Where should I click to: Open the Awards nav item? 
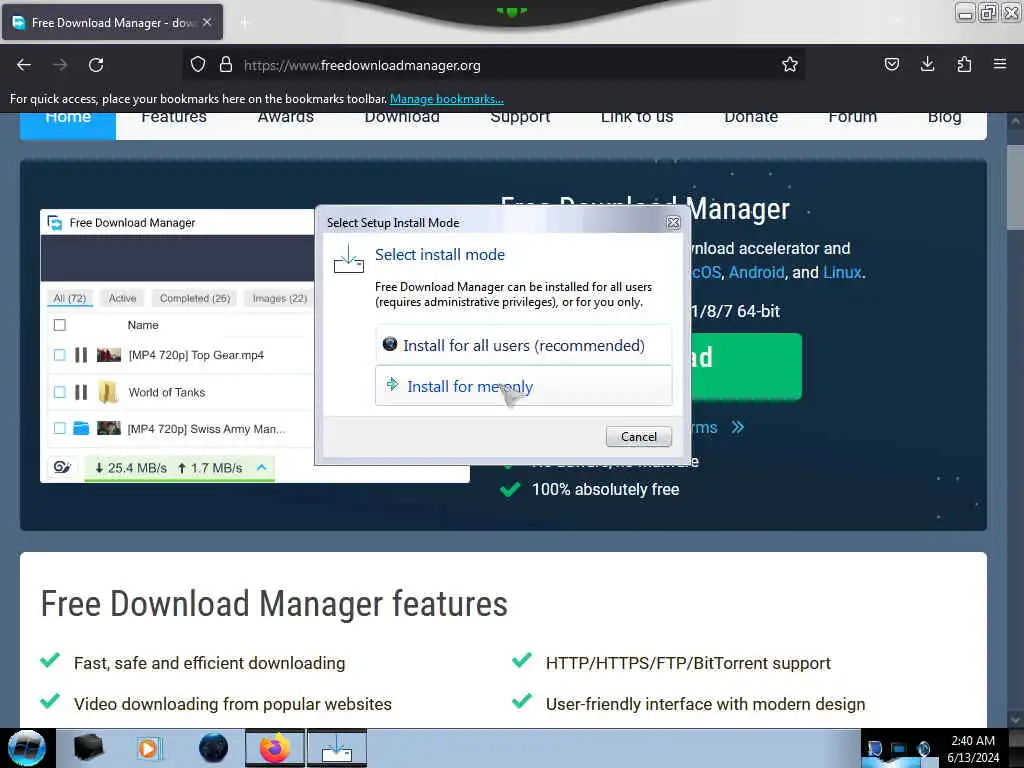(285, 118)
